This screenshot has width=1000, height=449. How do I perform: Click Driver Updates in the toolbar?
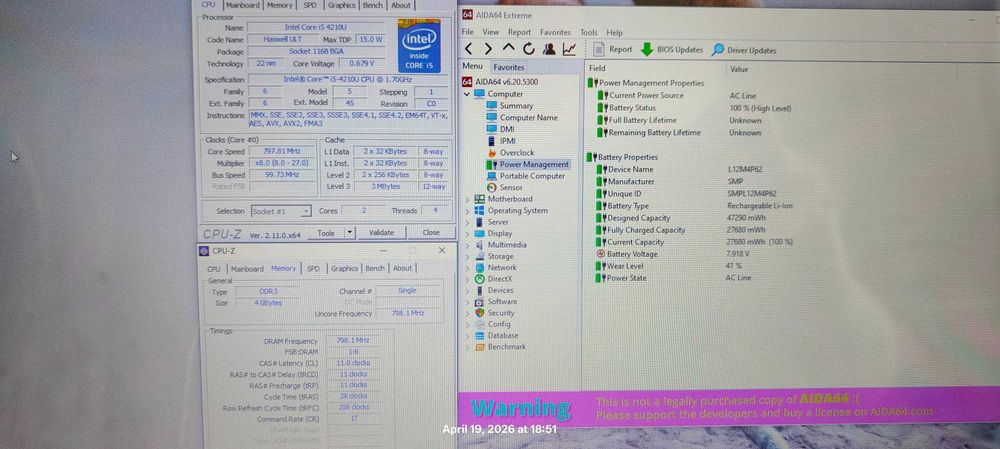(x=744, y=50)
